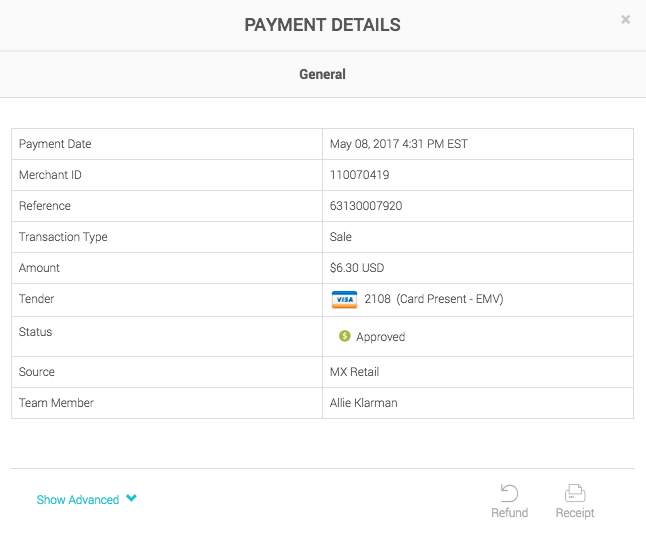Select the payment date May 08, 2017 value
Image resolution: width=646 pixels, height=546 pixels.
(x=398, y=144)
